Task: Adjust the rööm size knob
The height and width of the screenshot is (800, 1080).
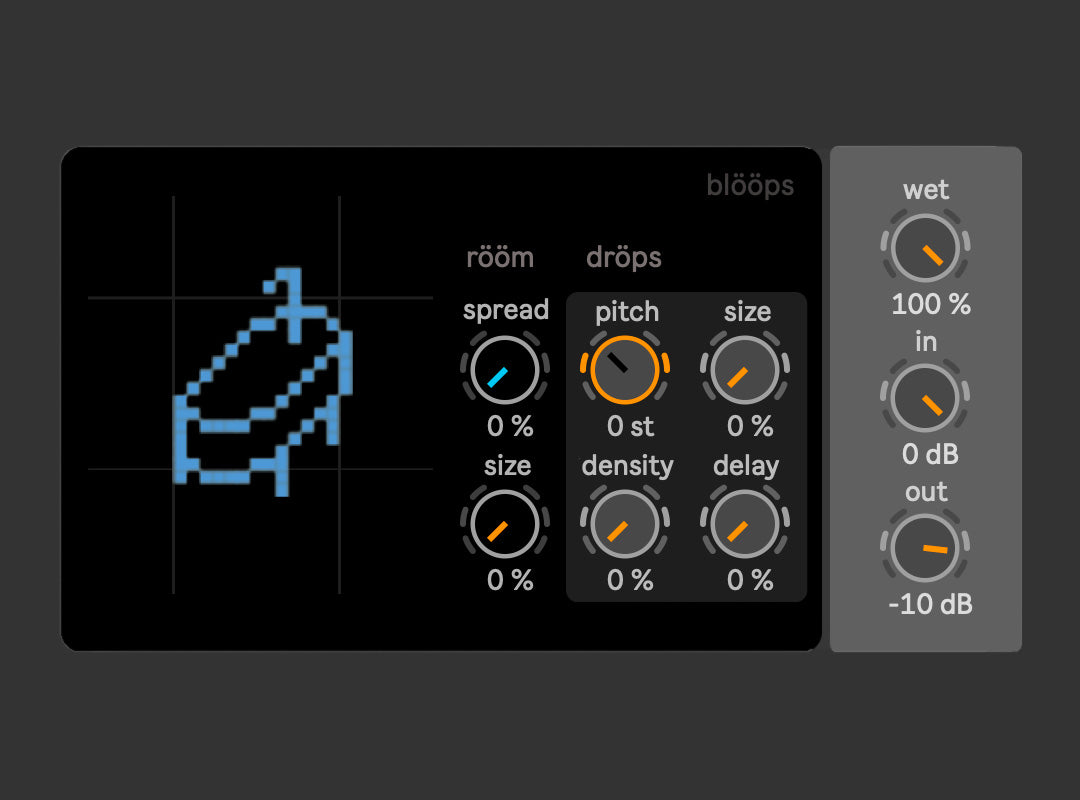Action: [x=505, y=523]
